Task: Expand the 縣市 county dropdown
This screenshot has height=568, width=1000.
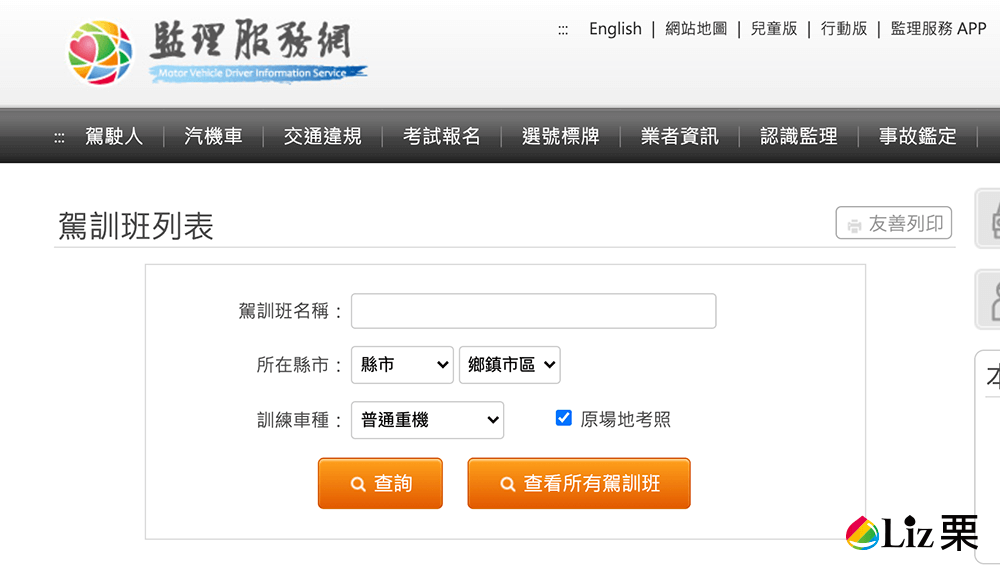Action: 402,365
